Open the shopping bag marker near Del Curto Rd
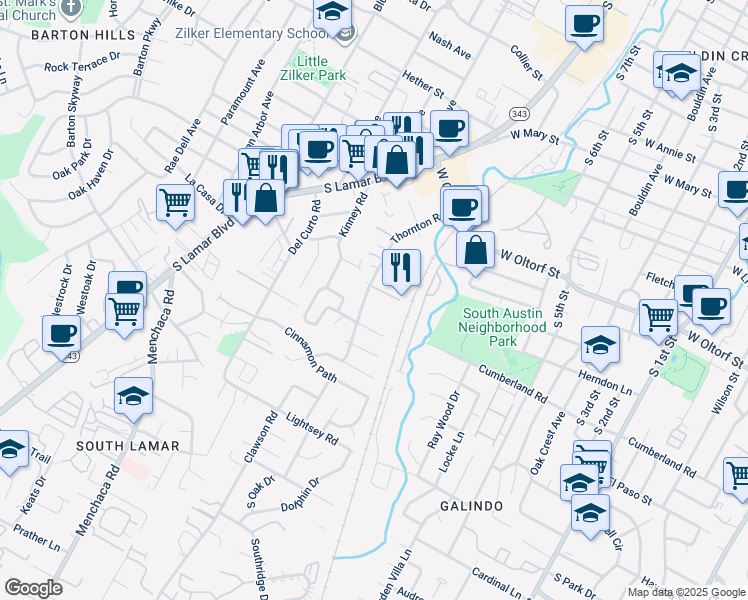748x600 pixels. pyautogui.click(x=266, y=201)
